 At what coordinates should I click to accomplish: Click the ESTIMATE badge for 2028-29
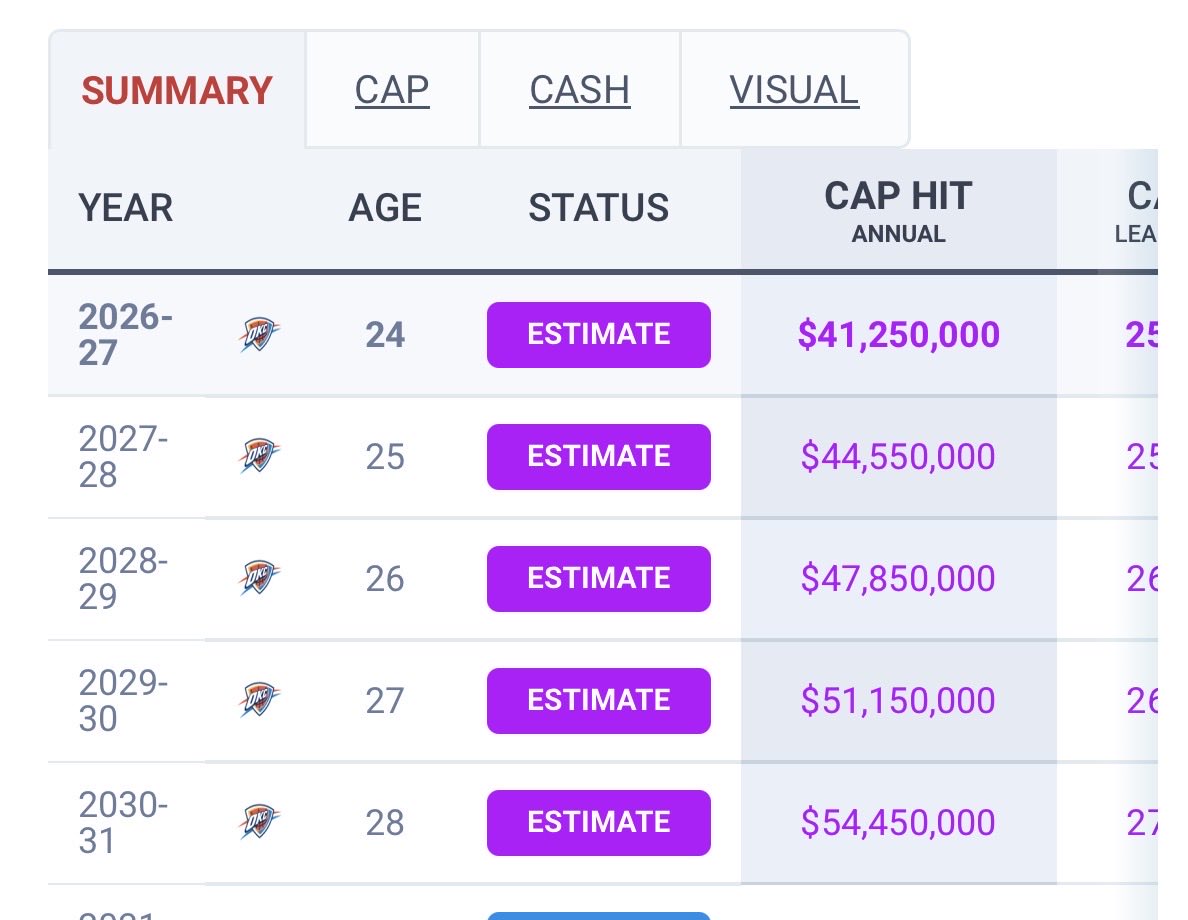click(x=599, y=578)
